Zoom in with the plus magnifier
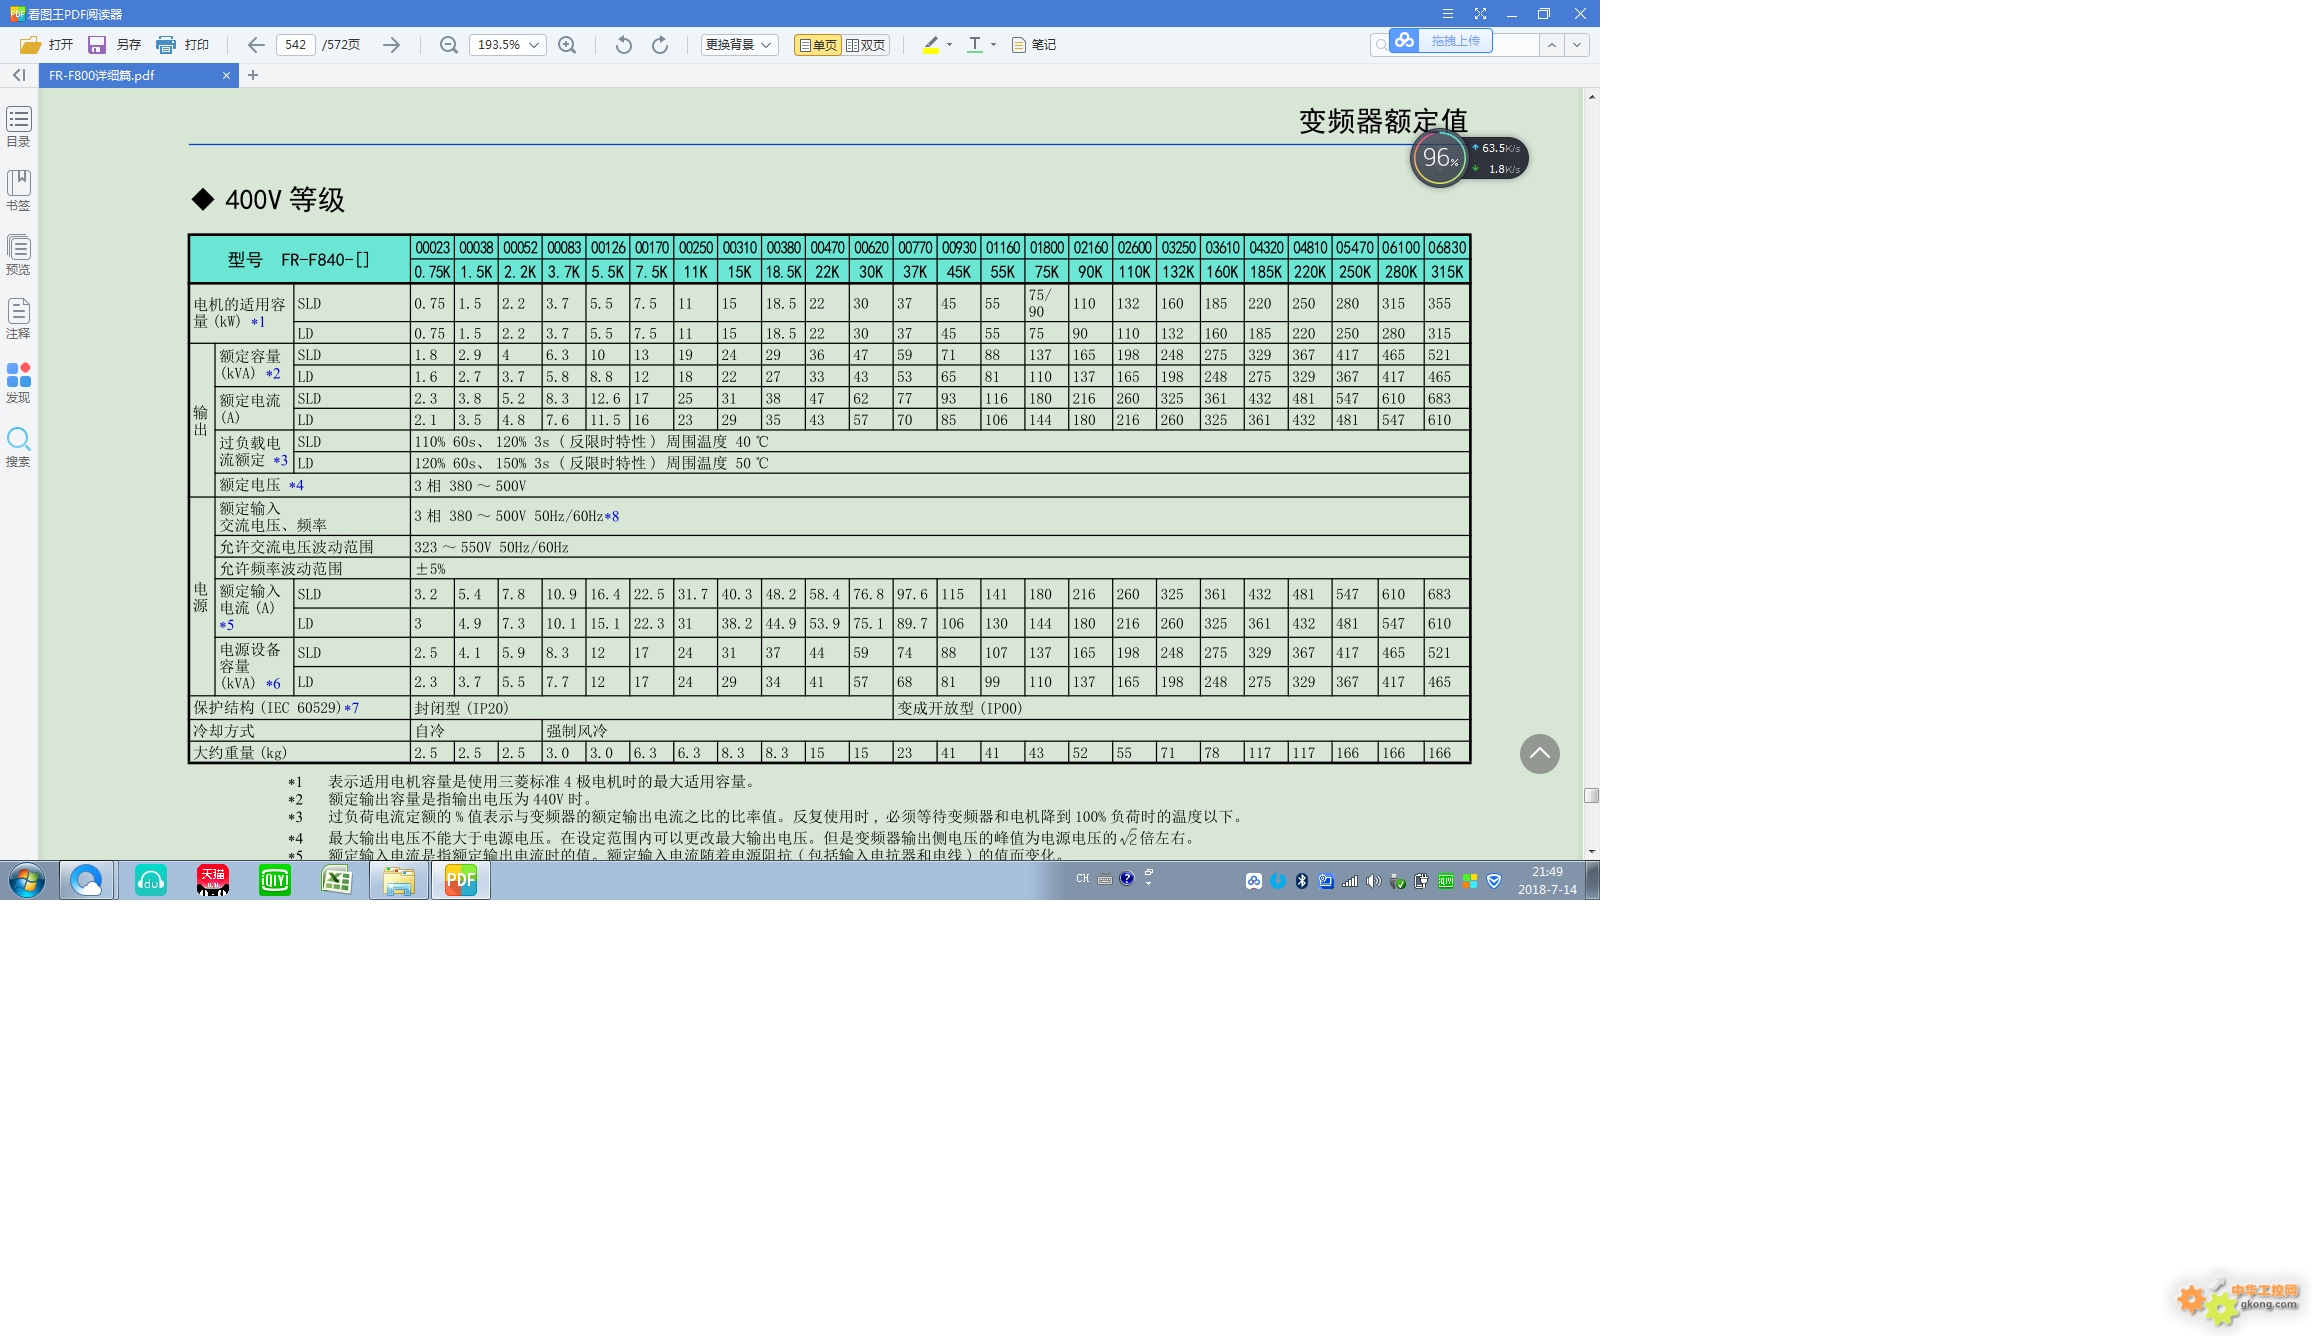This screenshot has width=2312, height=1336. tap(567, 45)
